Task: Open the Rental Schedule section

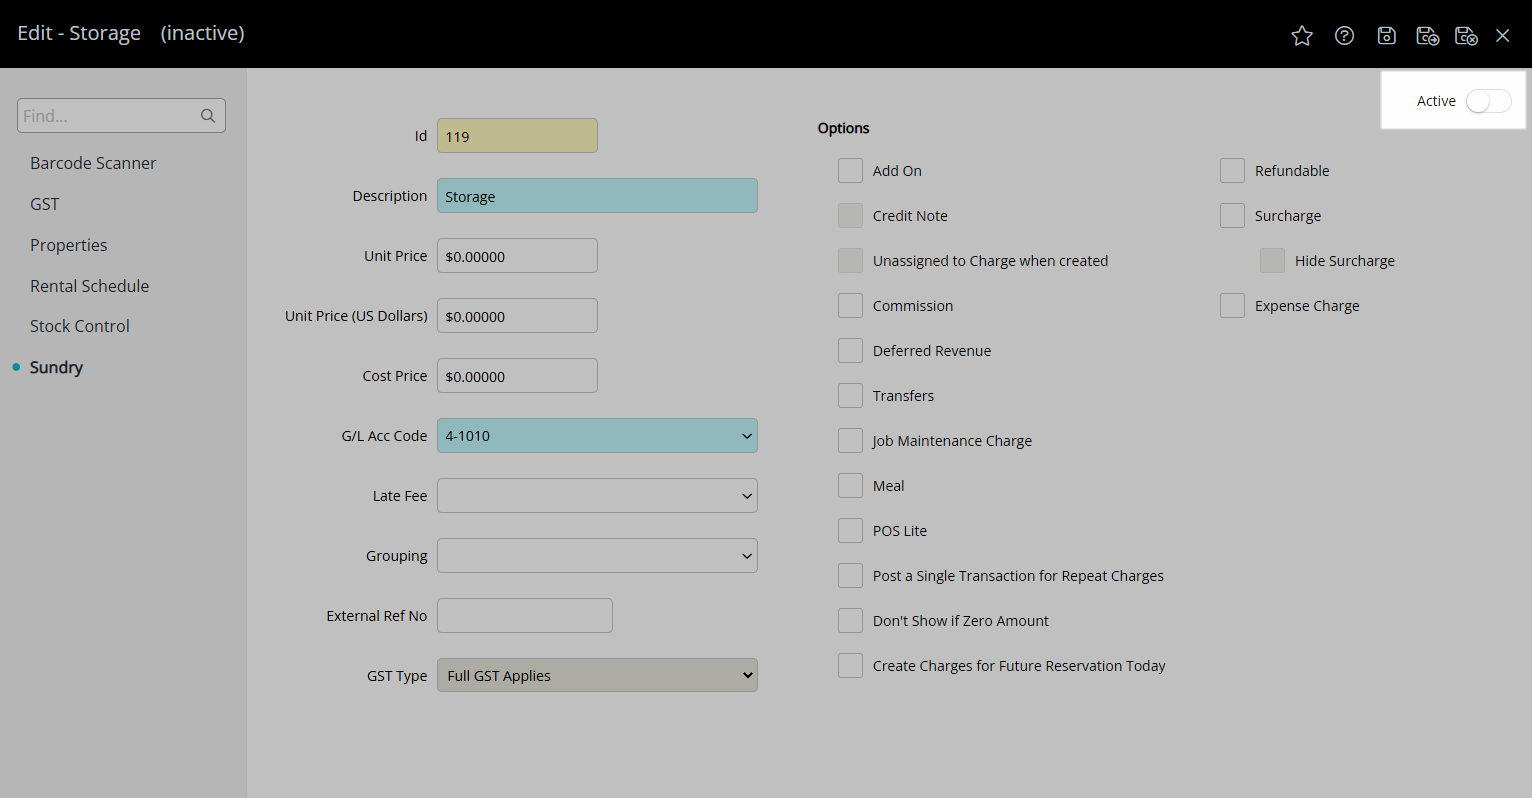Action: point(89,286)
